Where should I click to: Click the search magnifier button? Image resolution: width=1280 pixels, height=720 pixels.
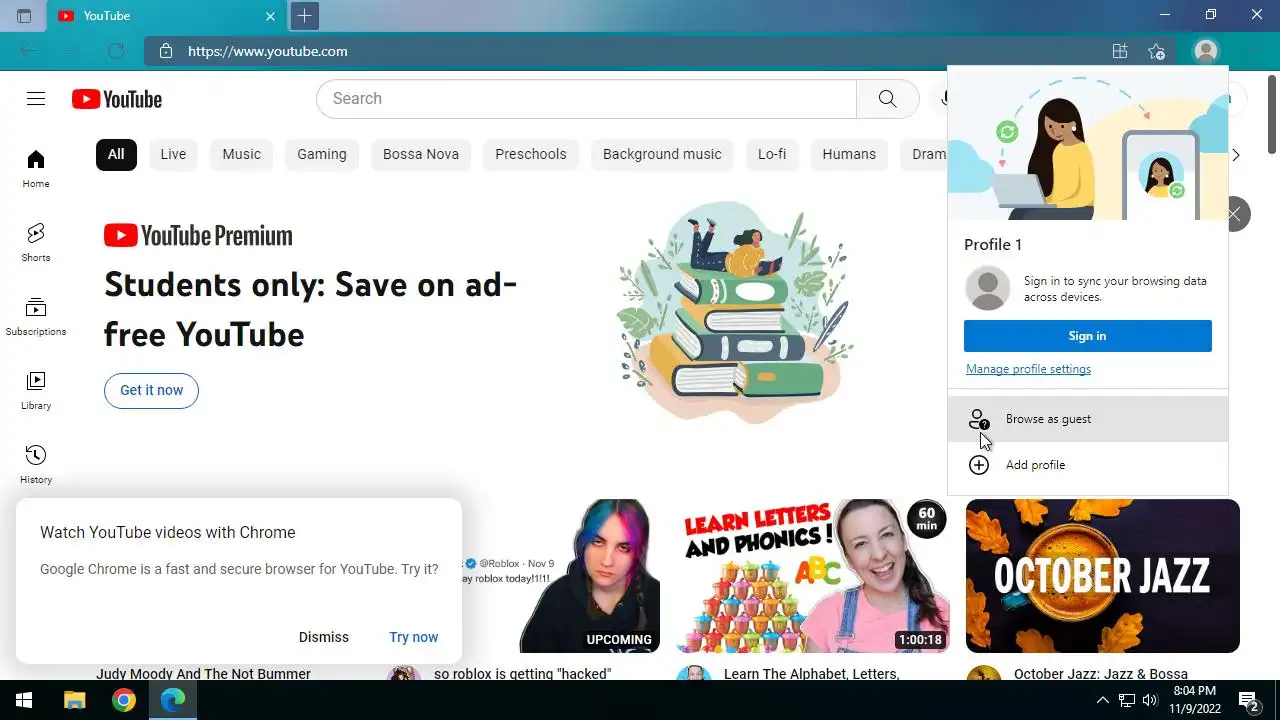click(887, 98)
